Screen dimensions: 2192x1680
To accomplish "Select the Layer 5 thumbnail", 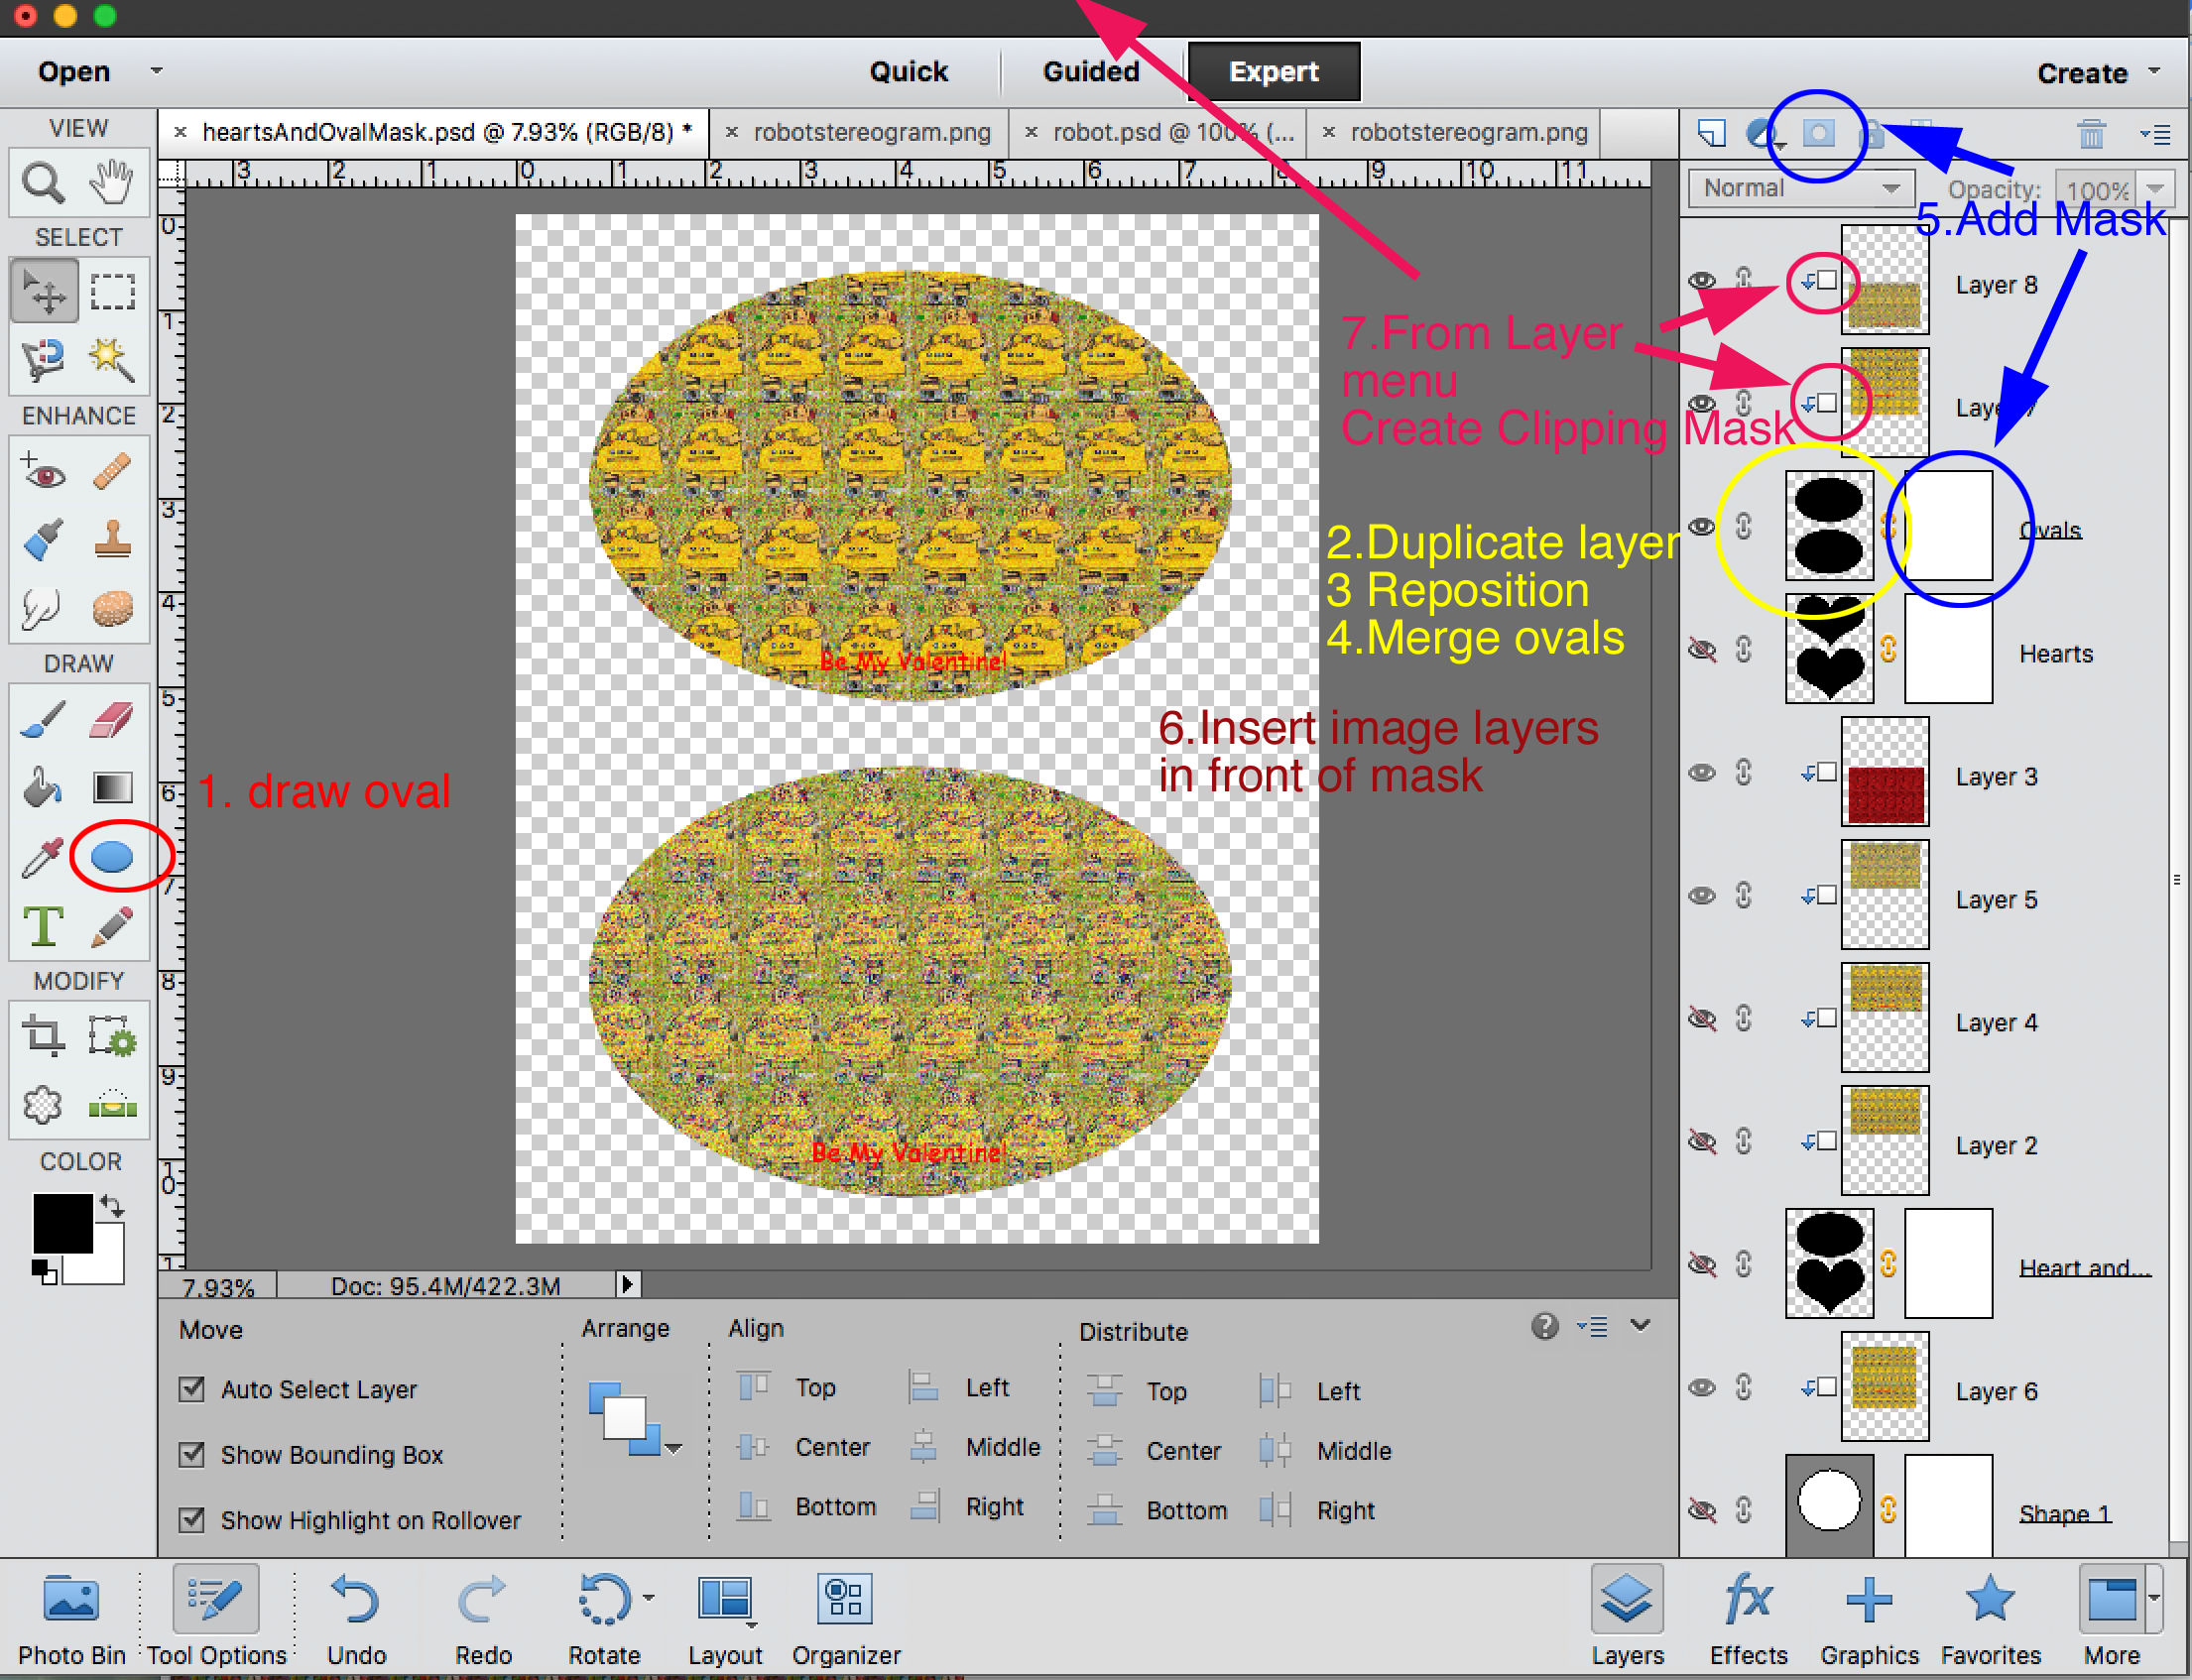I will click(x=1884, y=895).
